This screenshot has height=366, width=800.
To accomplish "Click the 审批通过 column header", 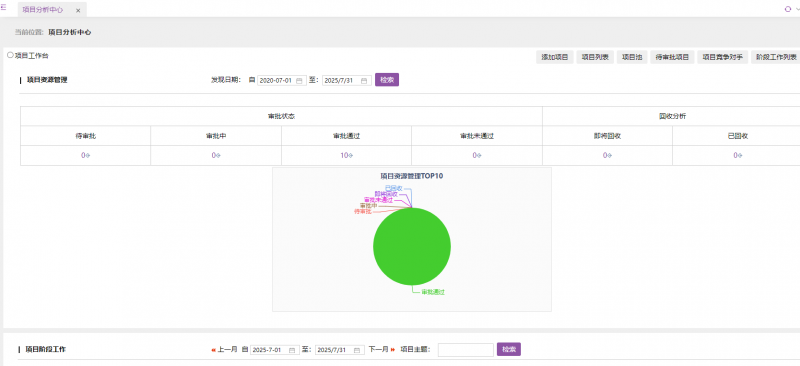I will point(346,136).
